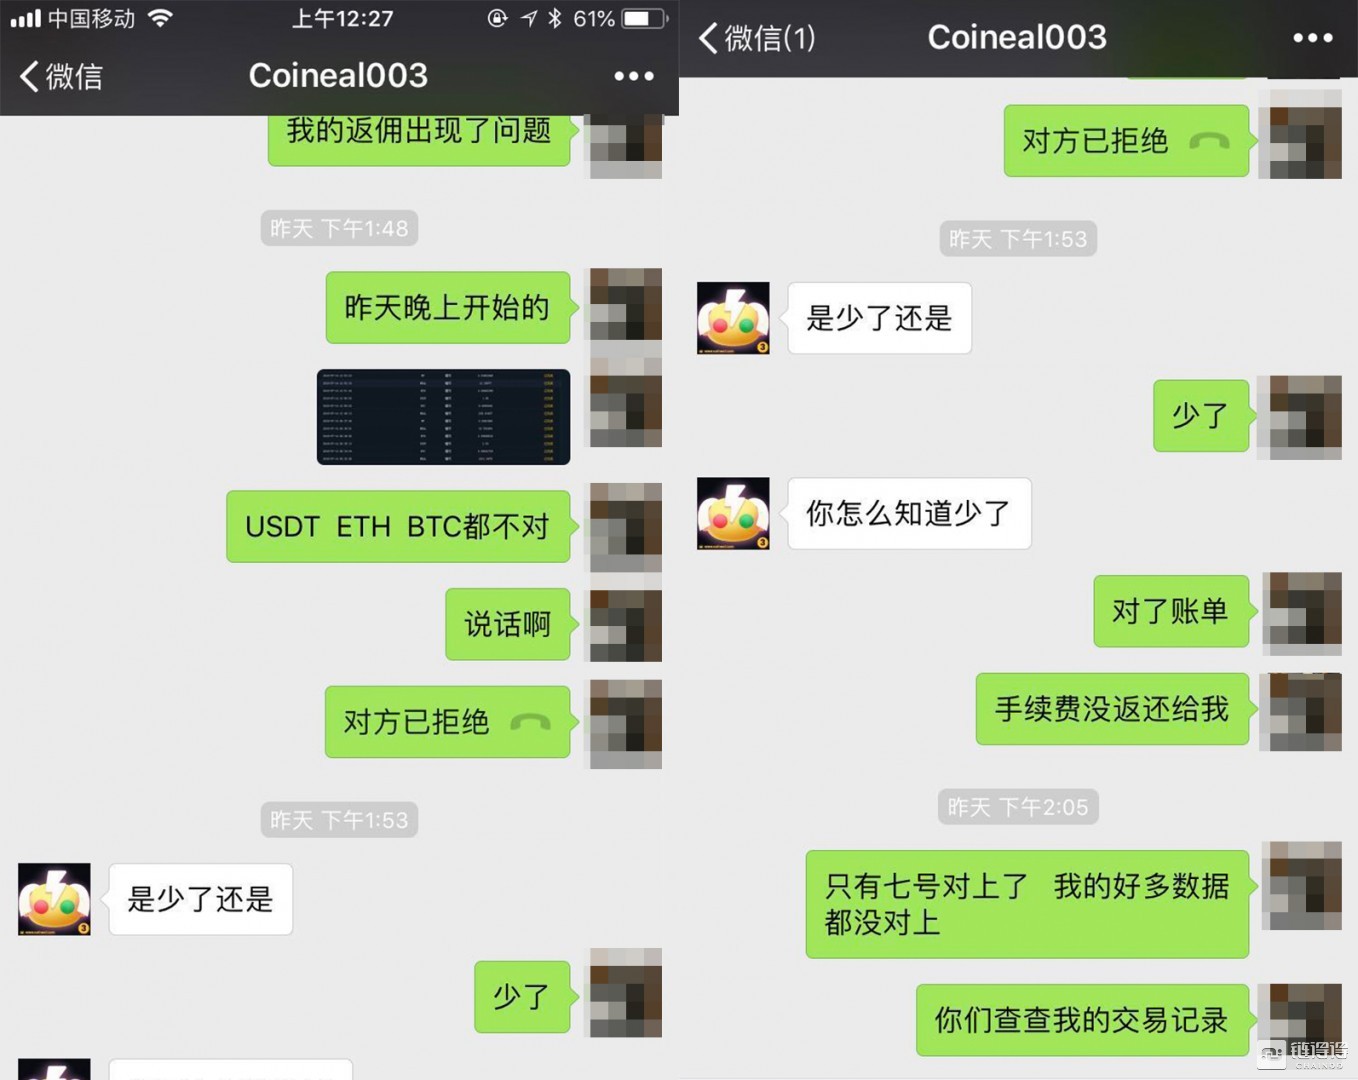Tap Coineal003 avatar beside 你怎么知道少了

pos(733,514)
